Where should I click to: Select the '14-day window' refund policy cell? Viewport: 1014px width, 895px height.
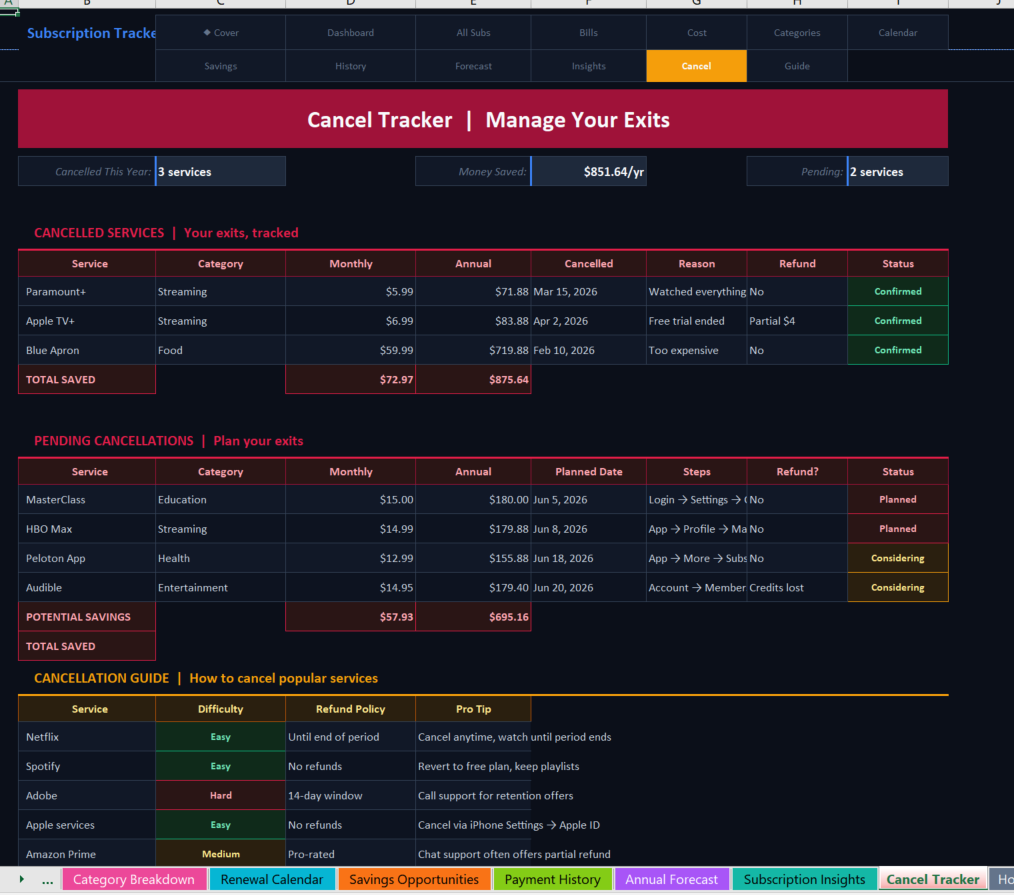(x=351, y=795)
